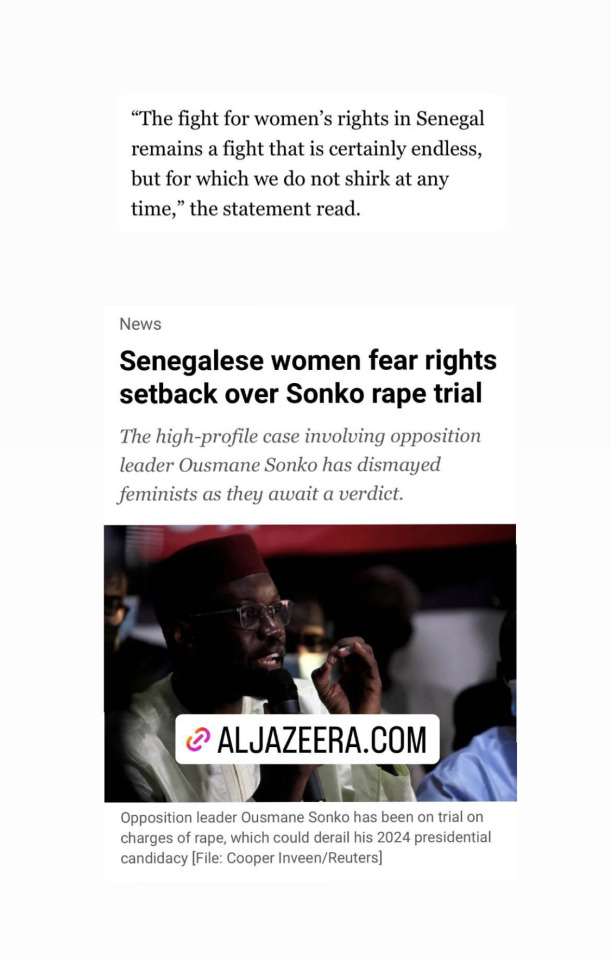The height and width of the screenshot is (960, 611).
Task: Open the 'Senegalese women fear rights' headline
Action: click(x=307, y=377)
